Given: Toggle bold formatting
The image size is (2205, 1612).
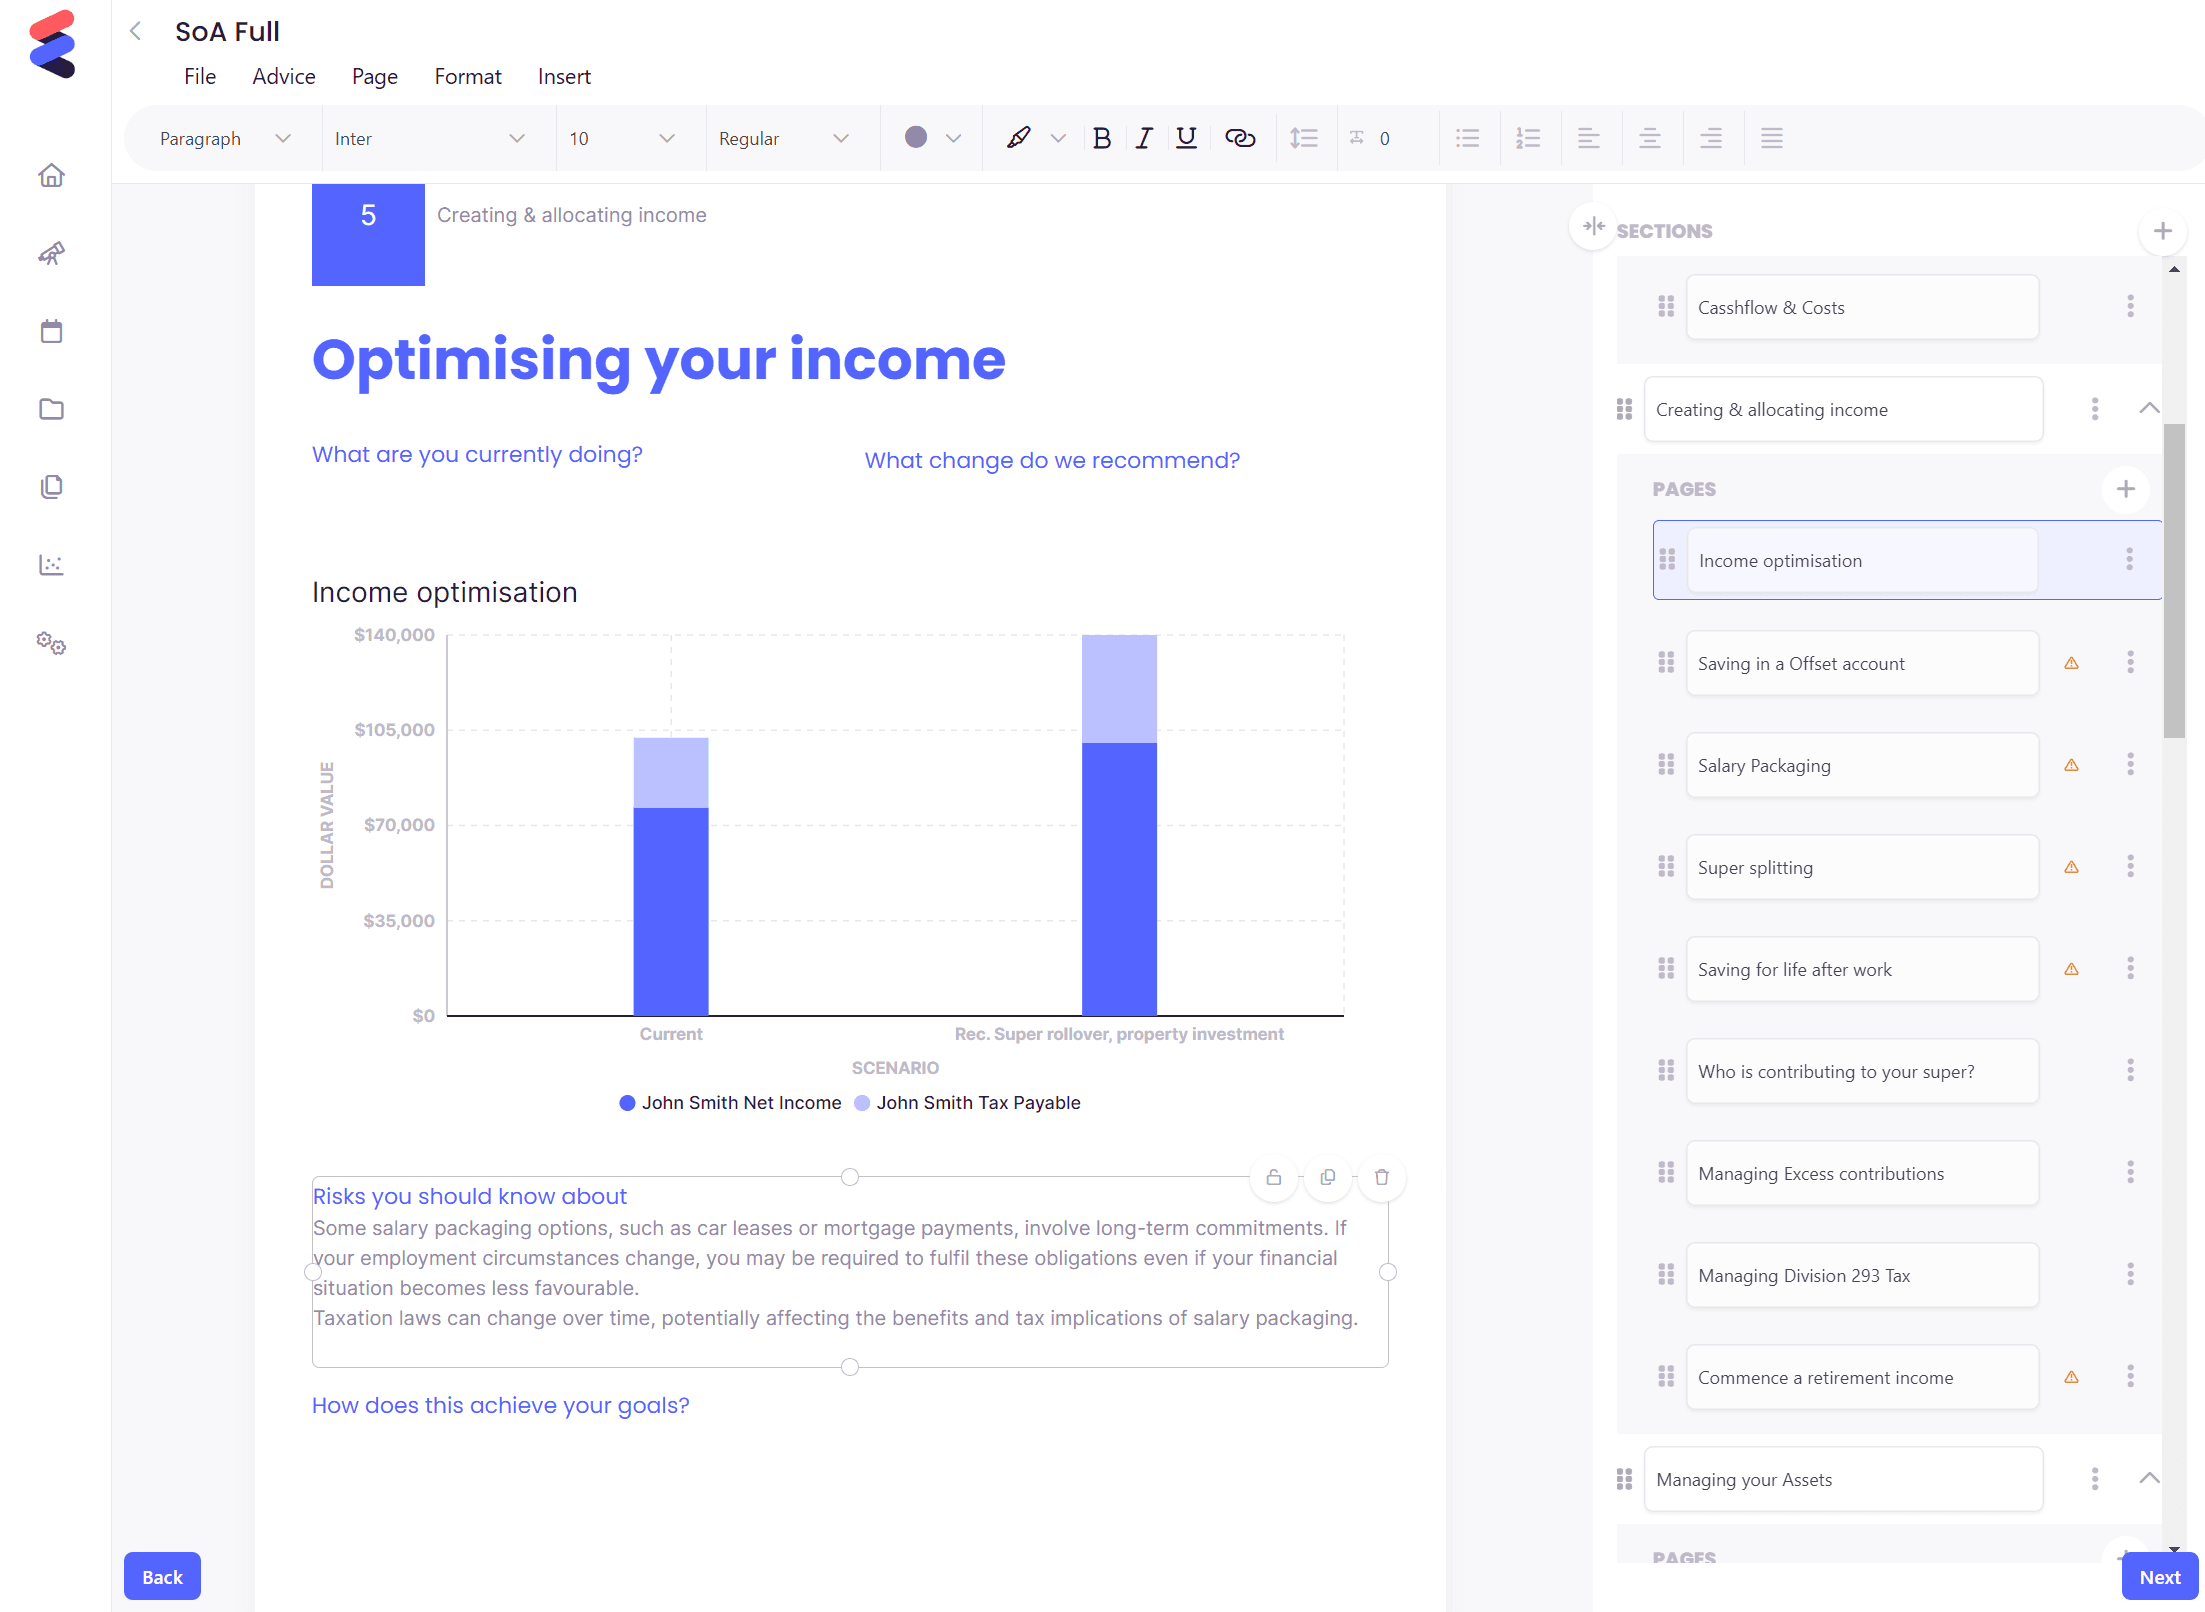Looking at the screenshot, I should pos(1102,138).
